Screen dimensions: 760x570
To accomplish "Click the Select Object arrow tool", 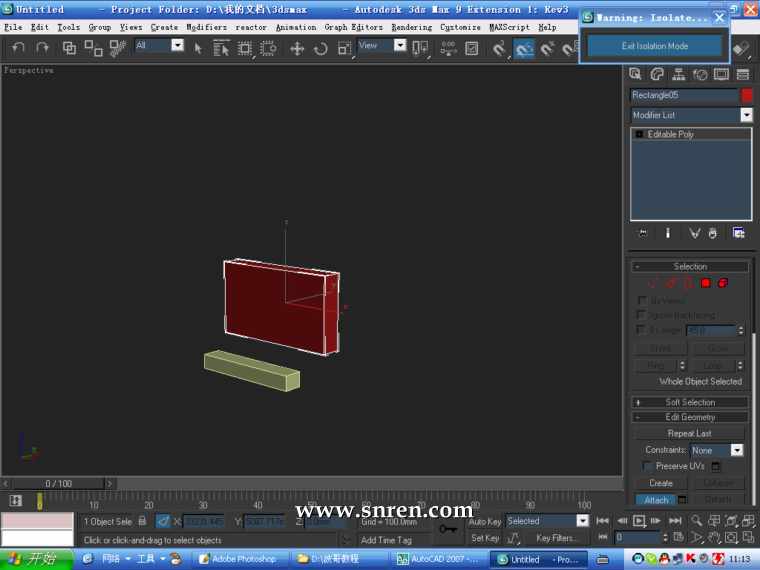I will tap(198, 48).
